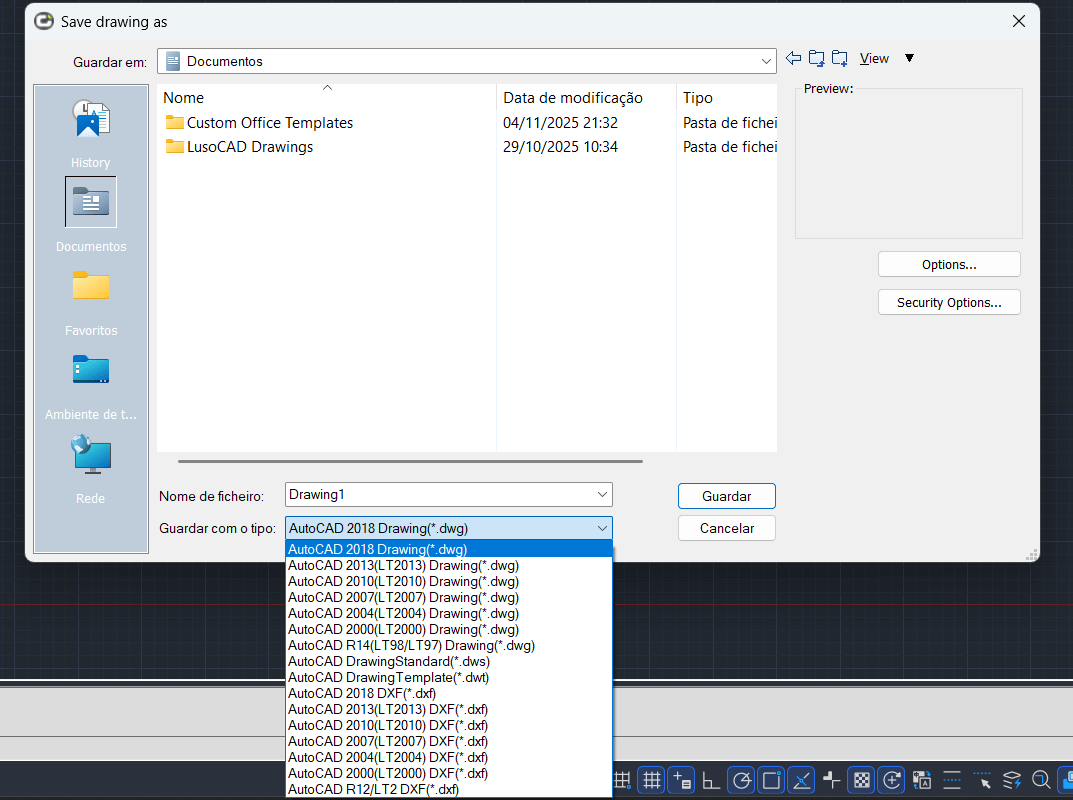The width and height of the screenshot is (1073, 800).
Task: Choose AutoCAD DrawingTemplate(*.dwt) from the list
Action: tap(388, 677)
